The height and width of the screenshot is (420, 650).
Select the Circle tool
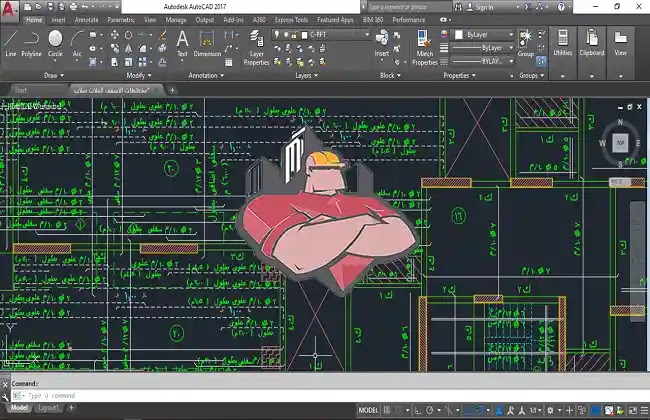55,44
